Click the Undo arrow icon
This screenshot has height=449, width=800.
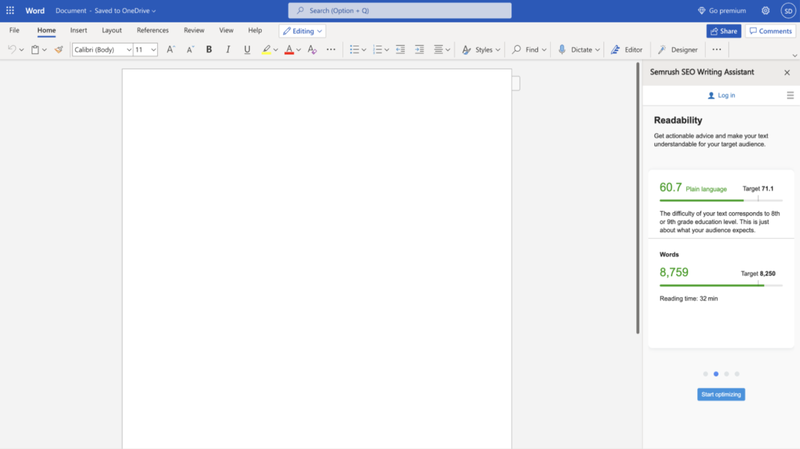(x=12, y=49)
